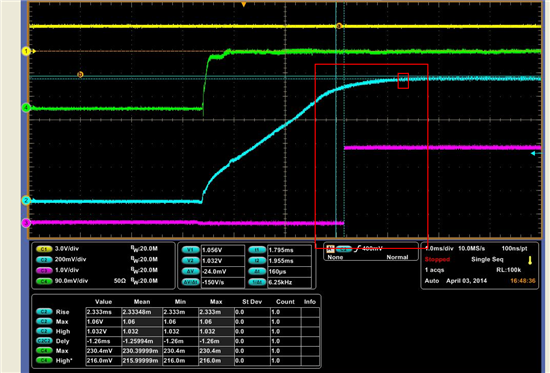Select the C2C2 Dely measurement row
The height and width of the screenshot is (373, 550).
pos(177,341)
